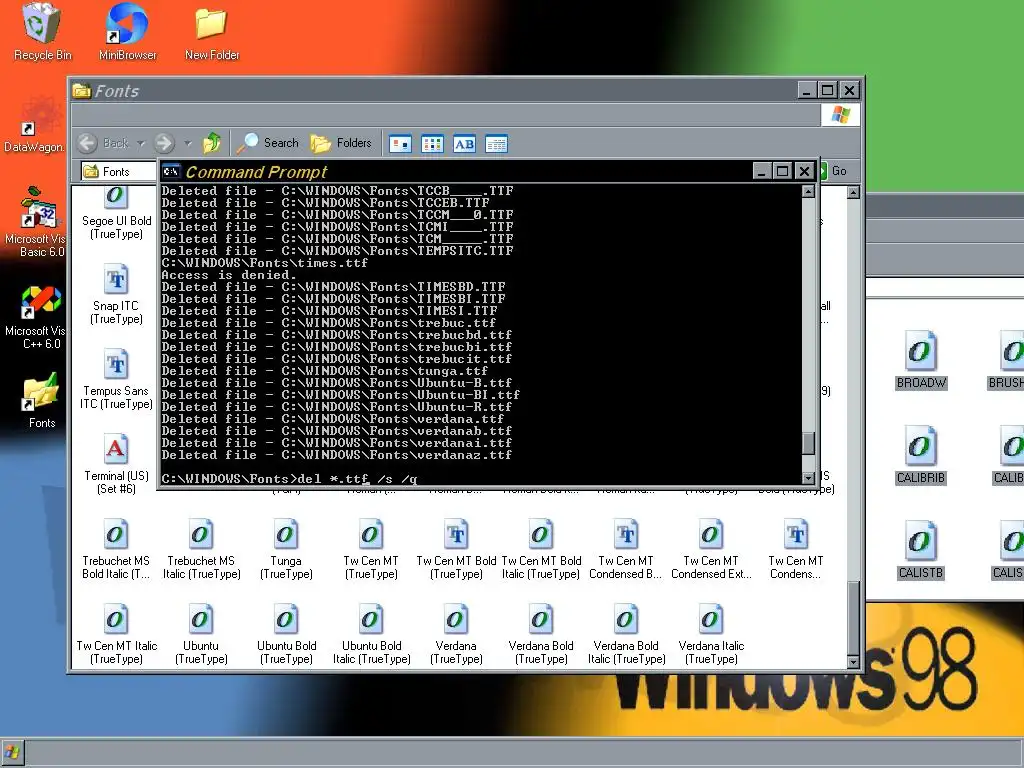Select Tw Cen MT Condensed Ext... font
Image resolution: width=1024 pixels, height=768 pixels.
pos(711,549)
